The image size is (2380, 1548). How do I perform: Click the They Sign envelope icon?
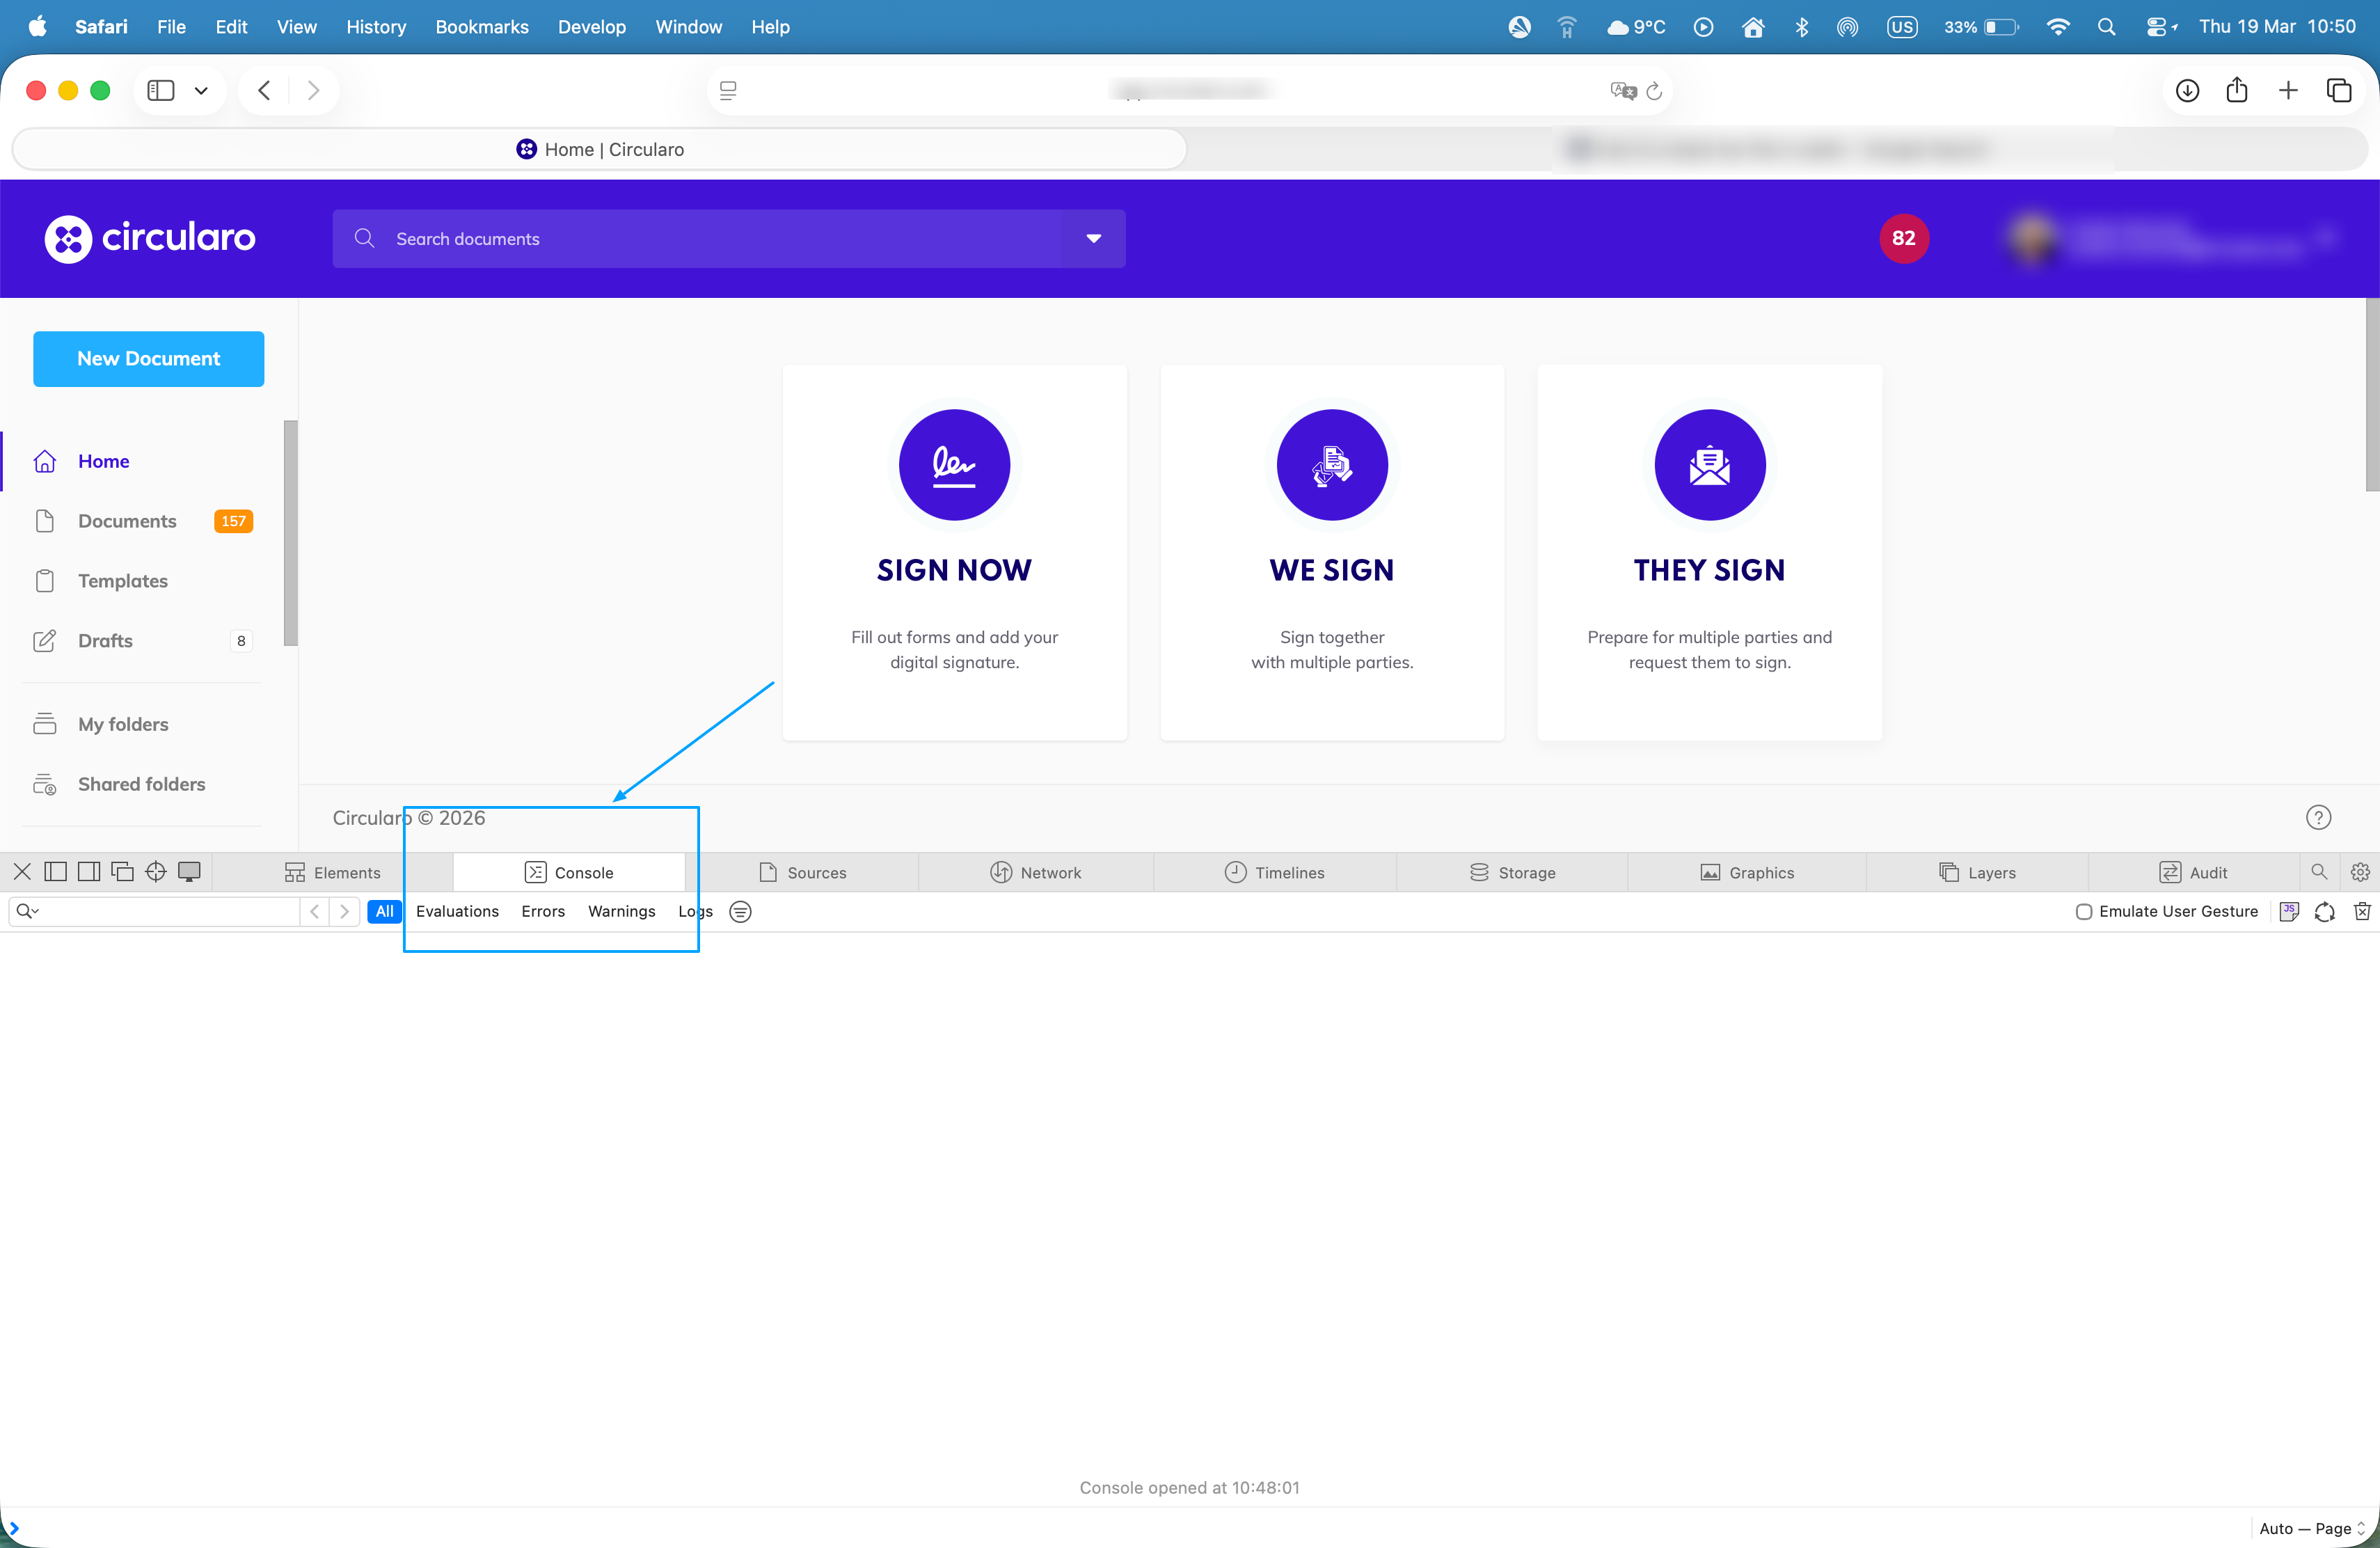click(1709, 465)
